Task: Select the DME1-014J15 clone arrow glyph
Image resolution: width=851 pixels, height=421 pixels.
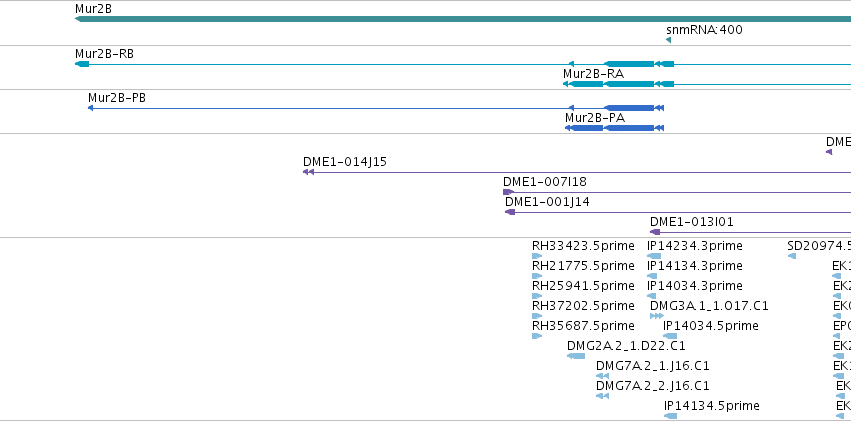Action: point(308,172)
